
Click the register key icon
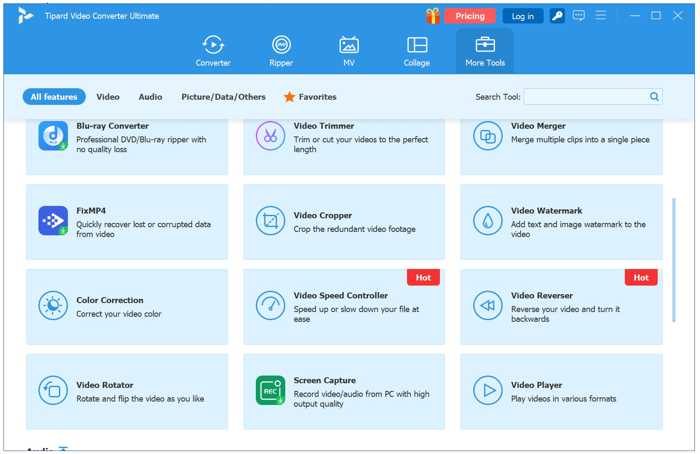point(558,16)
